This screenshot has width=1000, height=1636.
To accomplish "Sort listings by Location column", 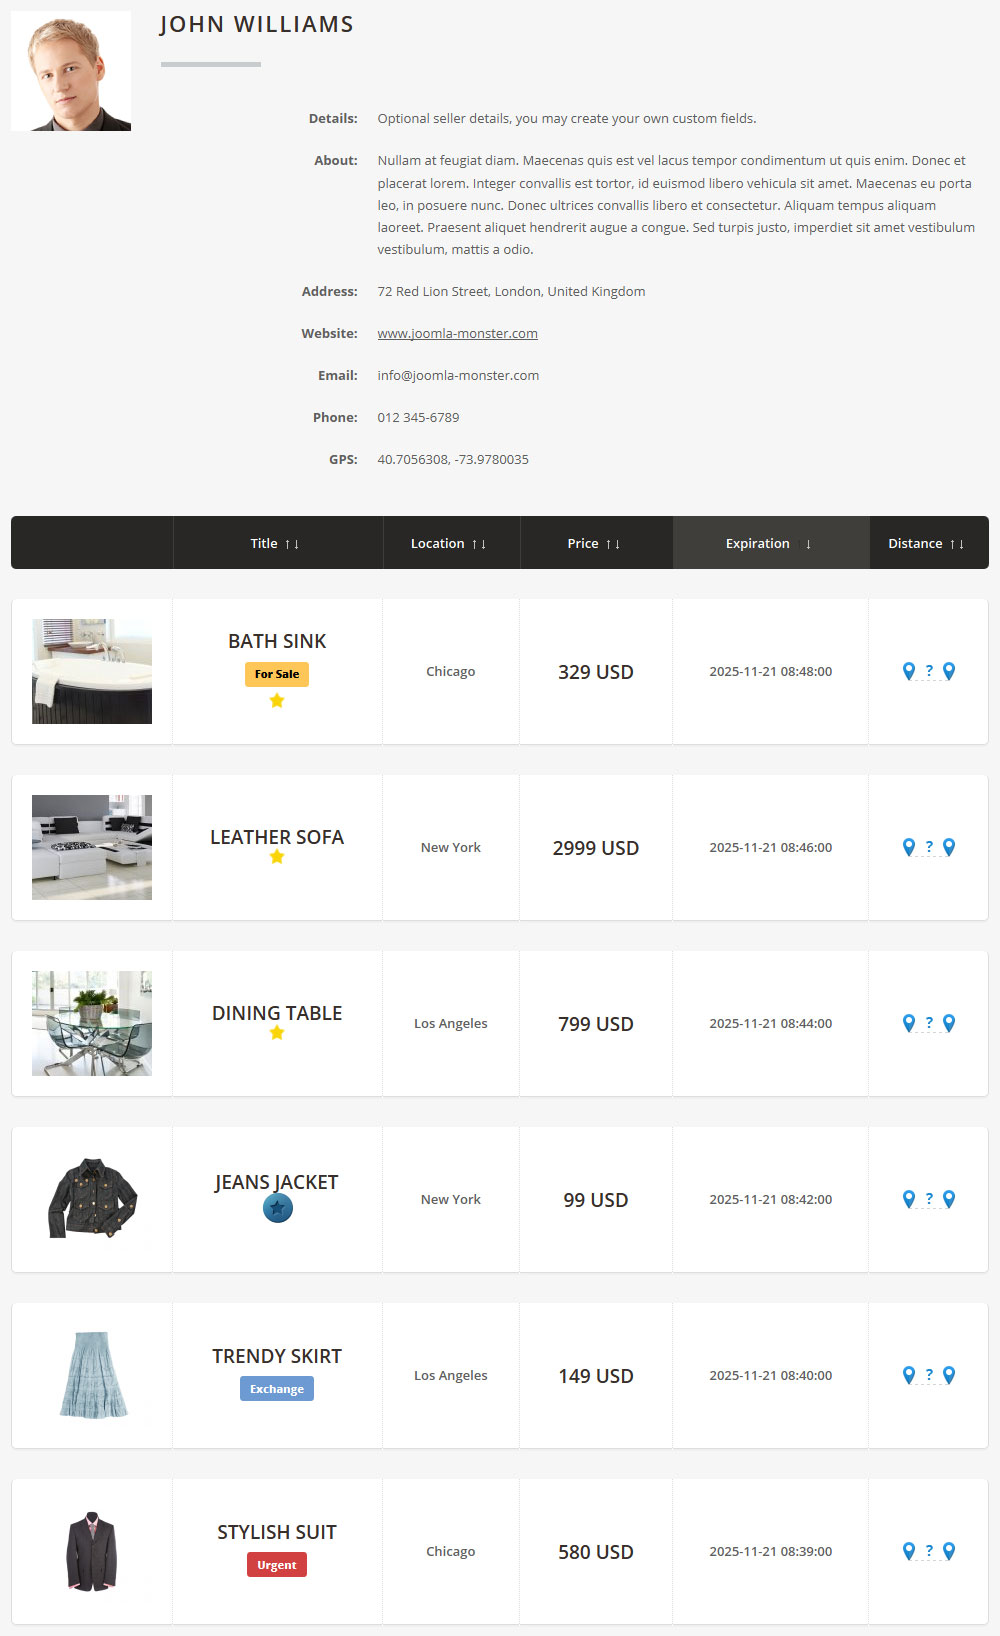I will pos(448,543).
